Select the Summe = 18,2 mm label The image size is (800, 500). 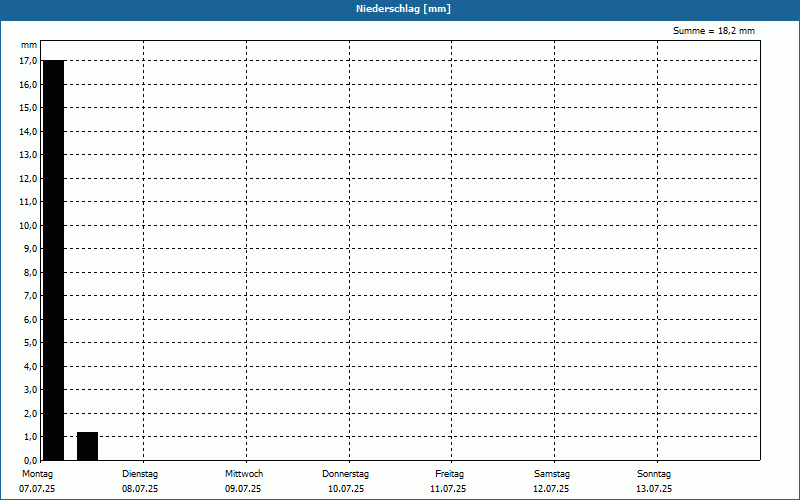coord(714,31)
